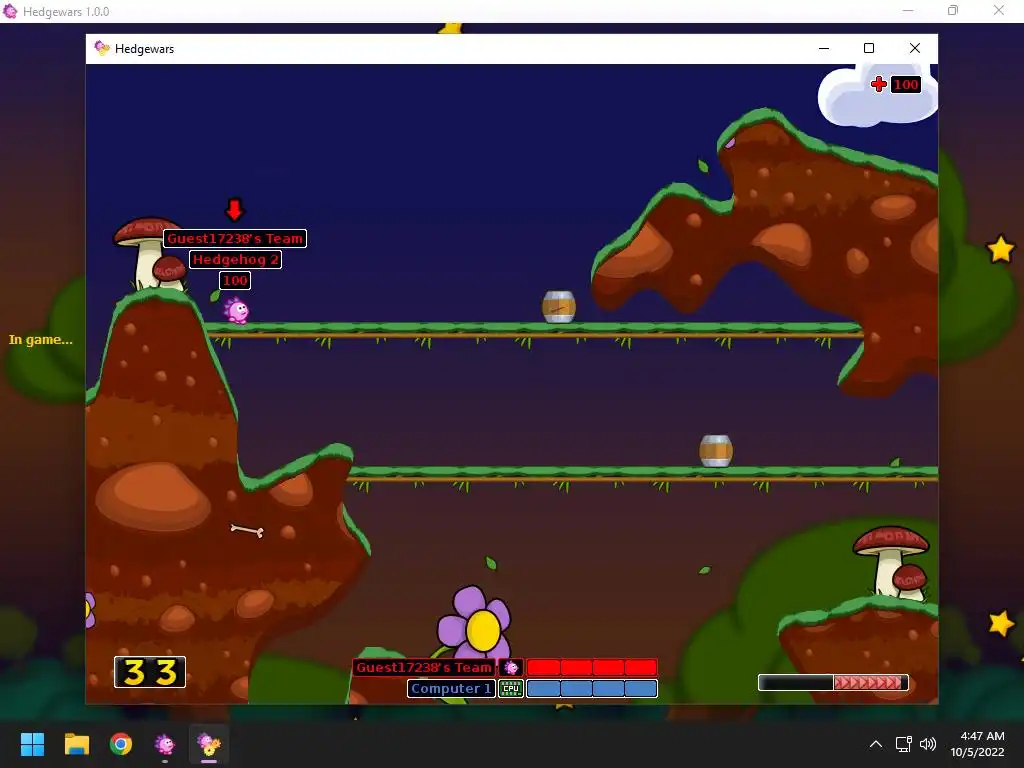Minimize the inner Hedgewars game window
Screen dimensions: 1024x768
[824, 48]
